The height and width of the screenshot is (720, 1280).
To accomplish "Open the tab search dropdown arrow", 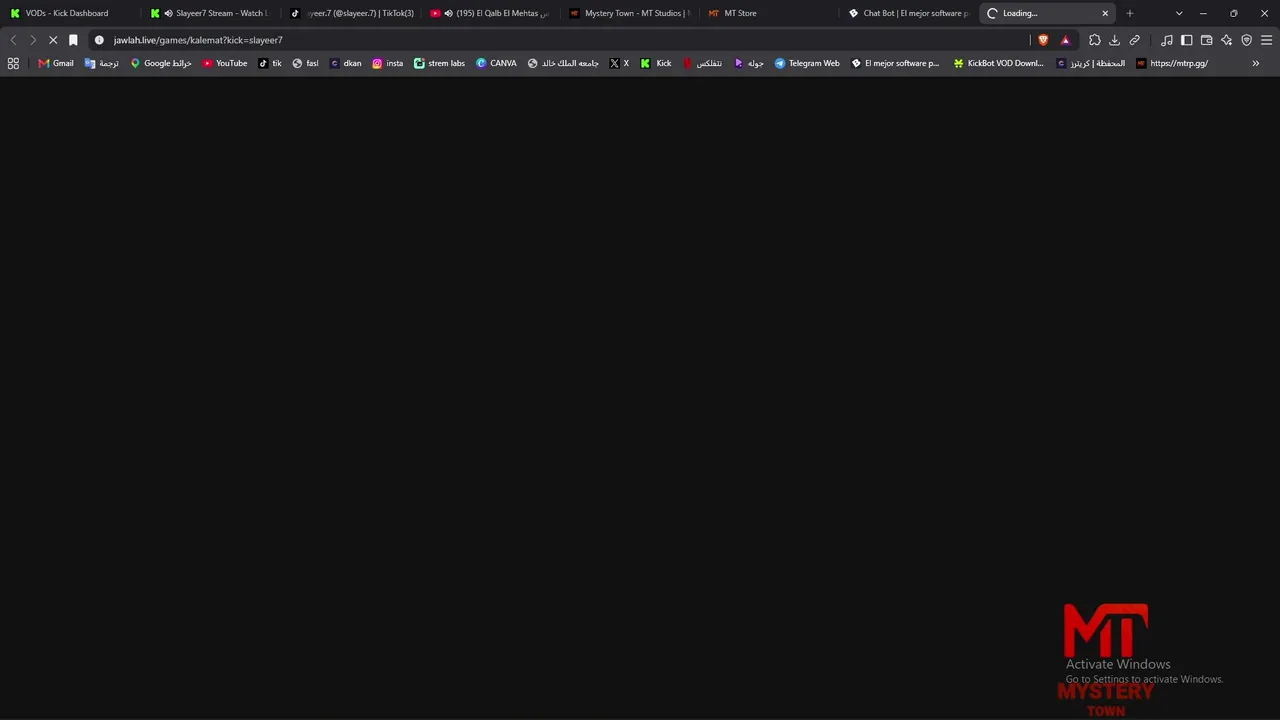I will coord(1179,13).
